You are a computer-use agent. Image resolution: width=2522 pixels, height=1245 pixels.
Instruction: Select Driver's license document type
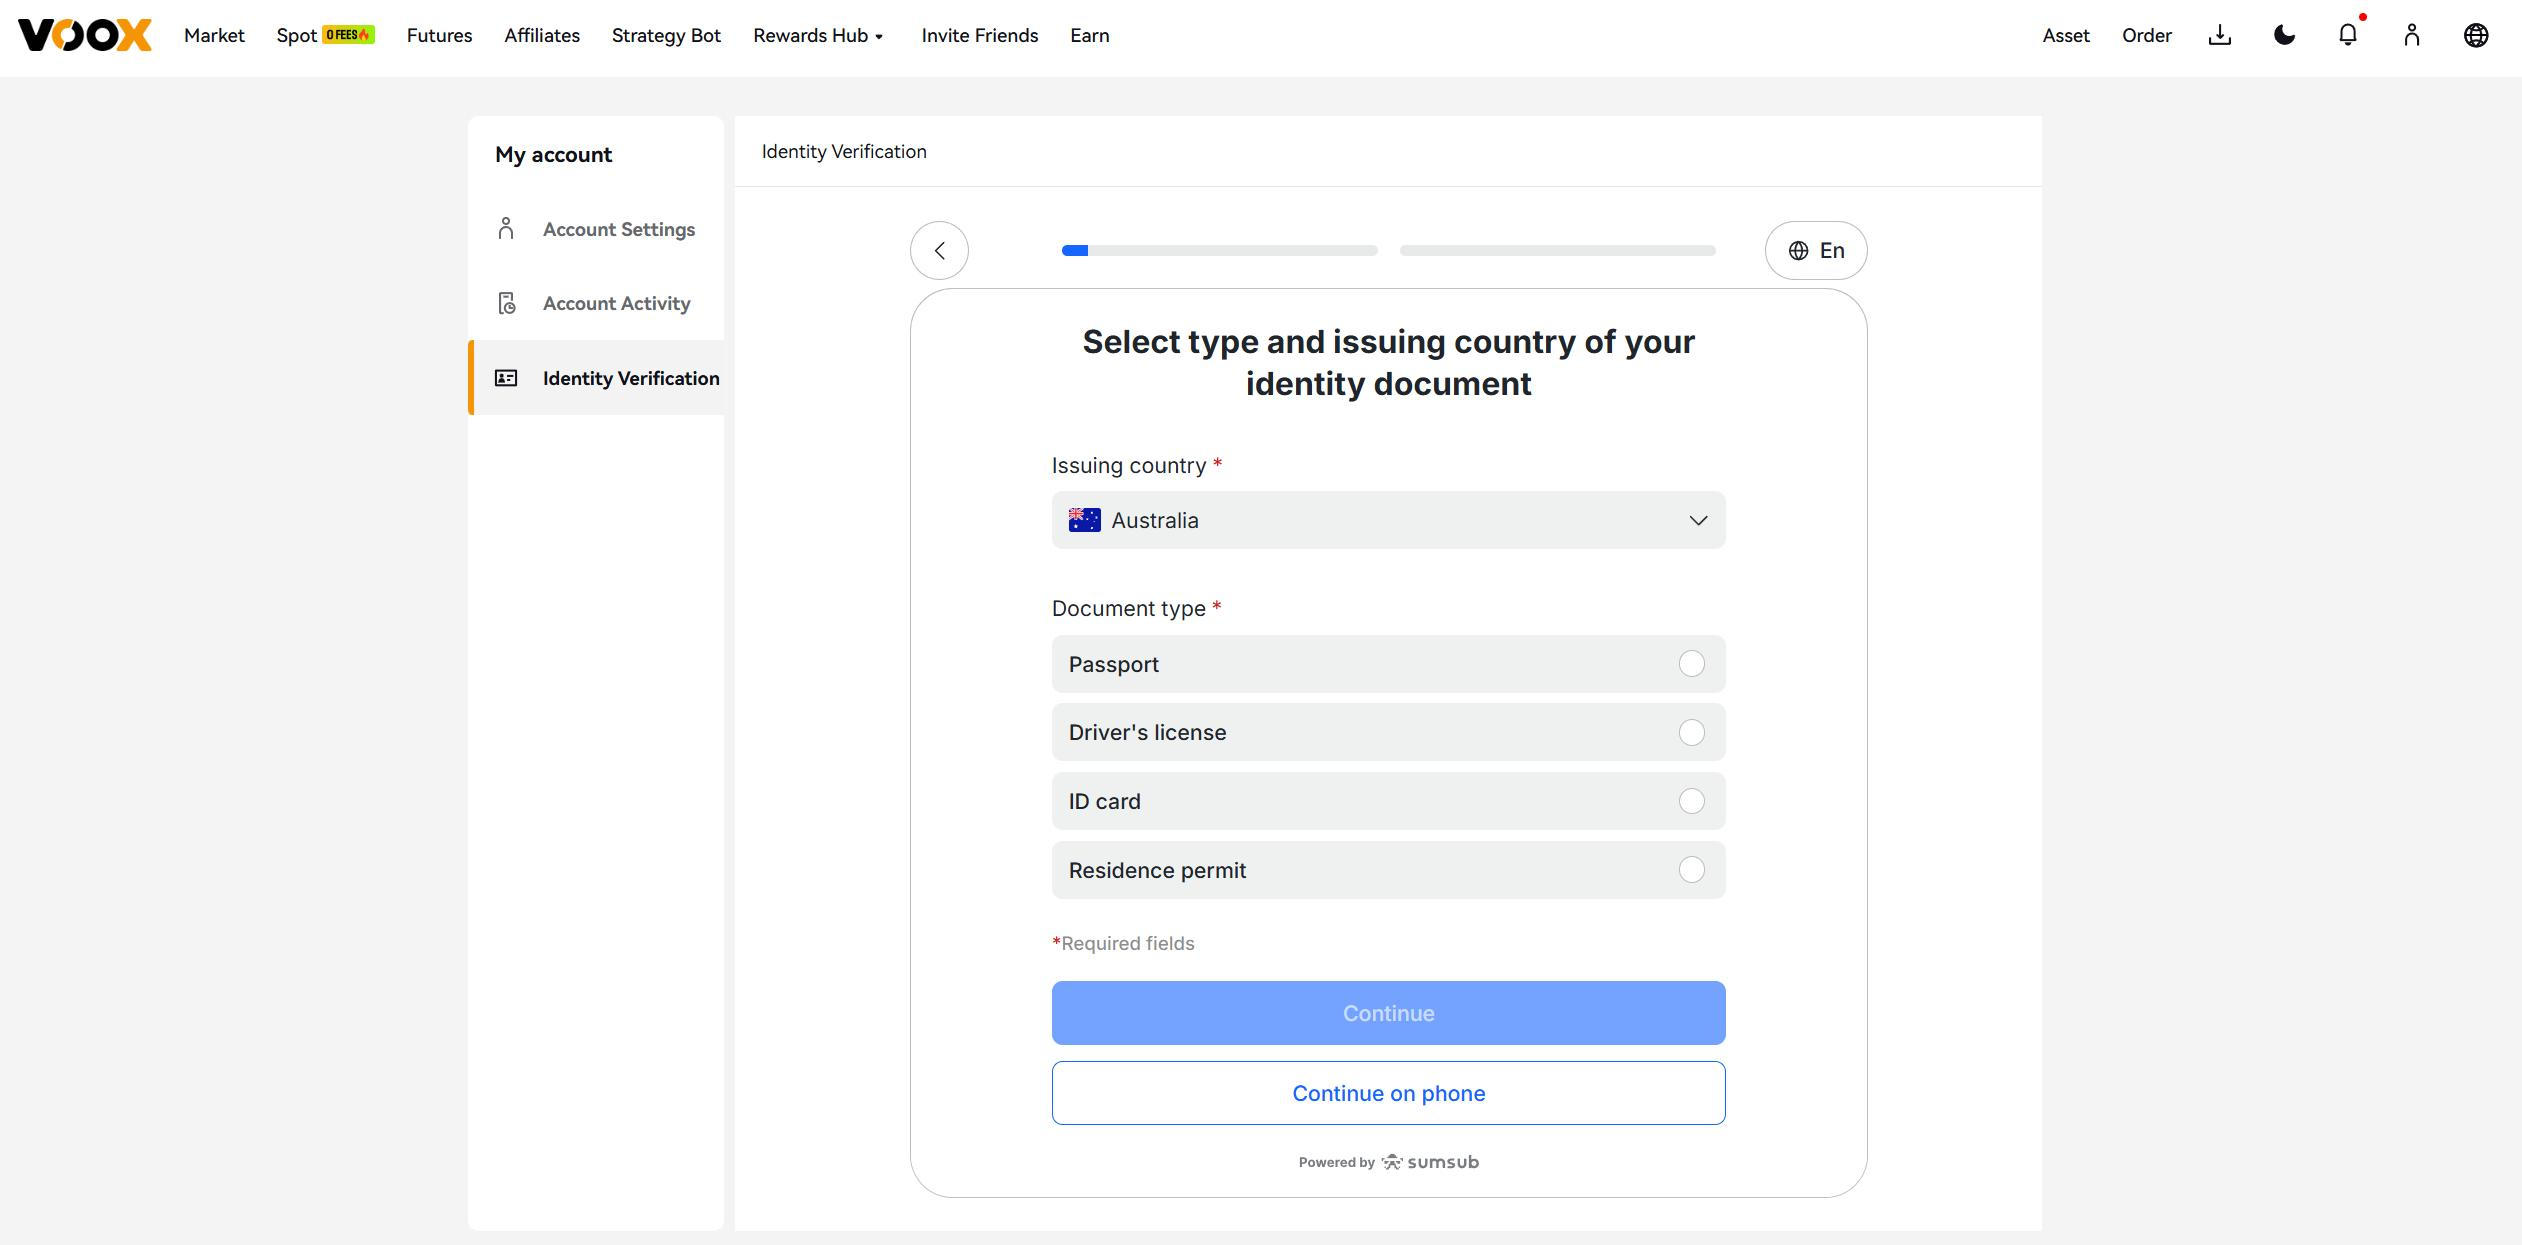pos(1388,732)
